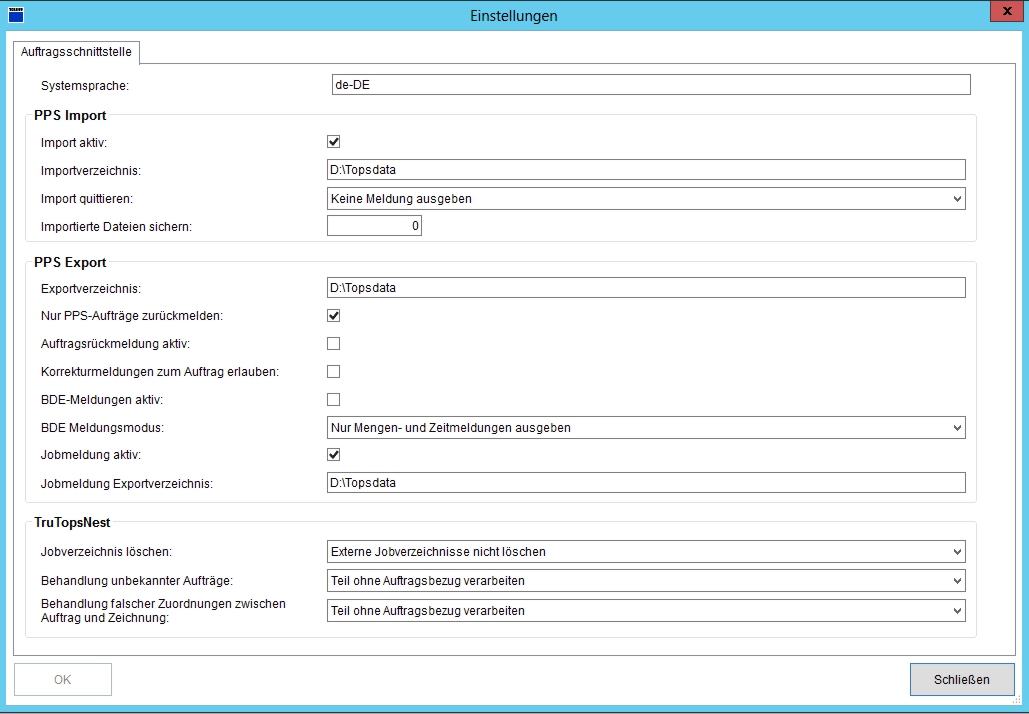Click the application icon in title bar

pyautogui.click(x=15, y=15)
